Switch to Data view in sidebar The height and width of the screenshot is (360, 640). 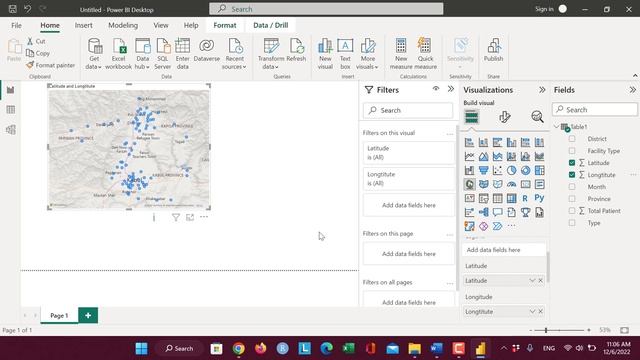coord(11,109)
